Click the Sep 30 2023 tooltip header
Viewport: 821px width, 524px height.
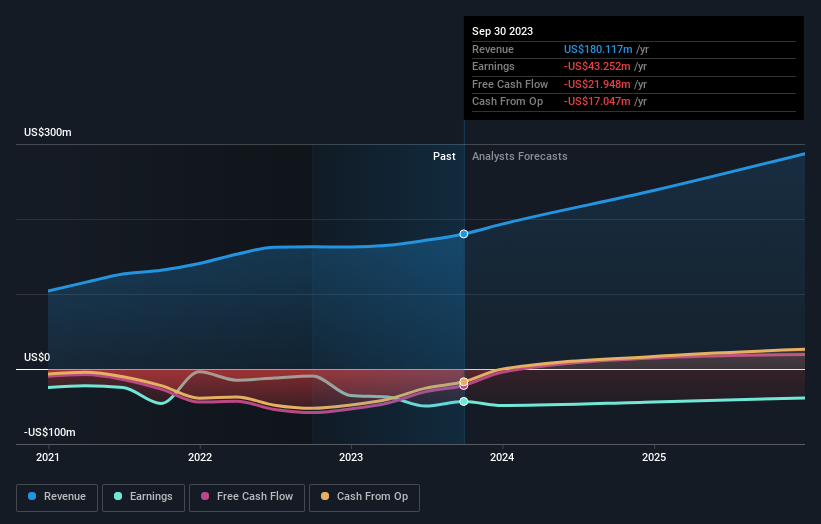502,31
